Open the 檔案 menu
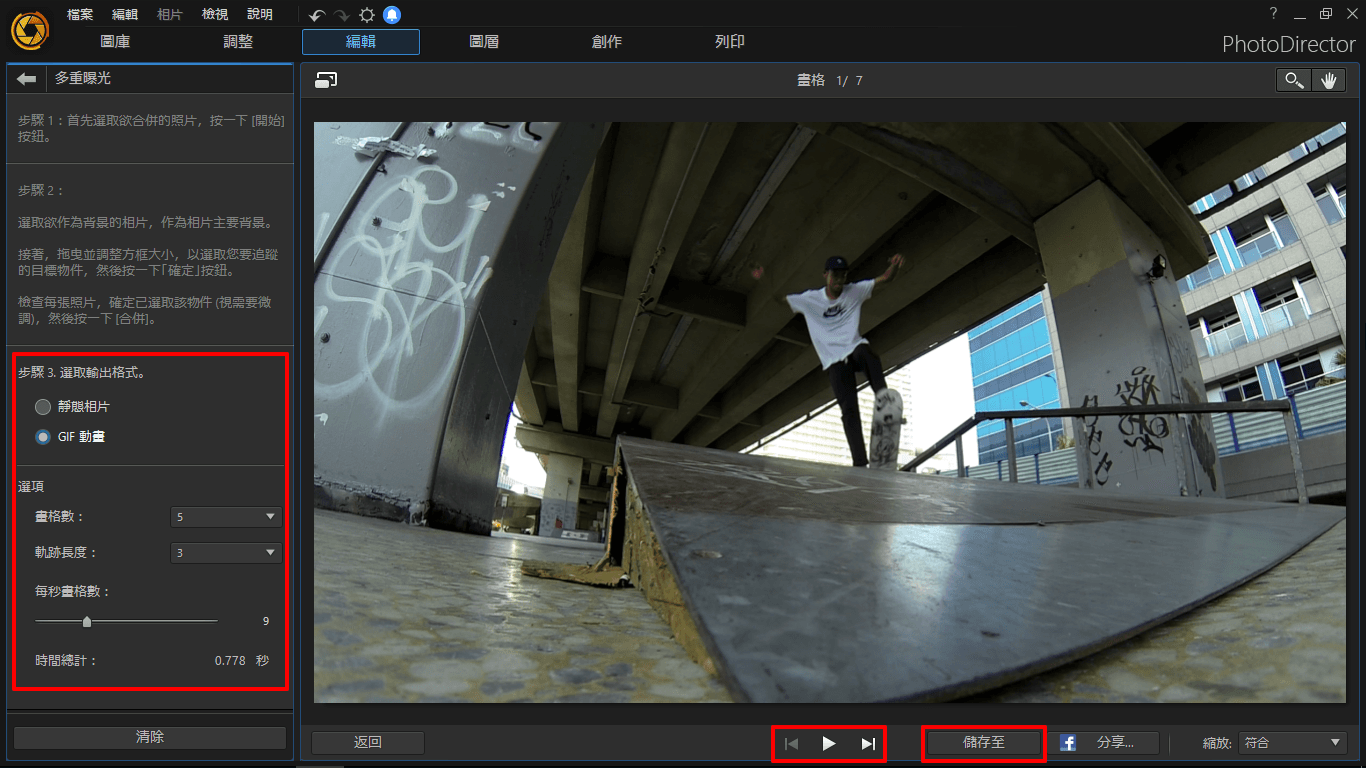The width and height of the screenshot is (1366, 768). click(x=80, y=15)
